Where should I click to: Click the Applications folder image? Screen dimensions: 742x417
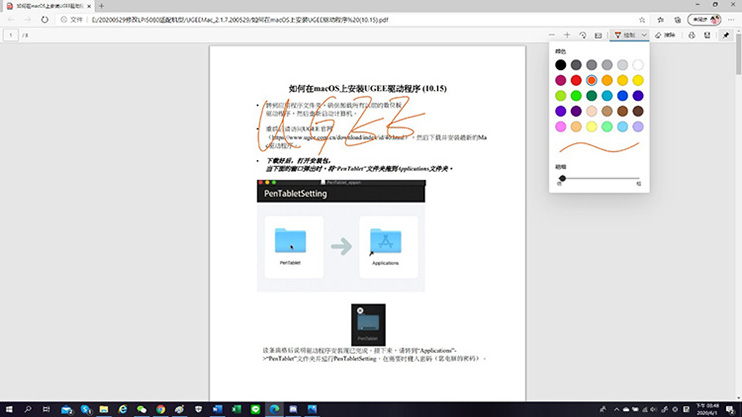click(x=385, y=241)
